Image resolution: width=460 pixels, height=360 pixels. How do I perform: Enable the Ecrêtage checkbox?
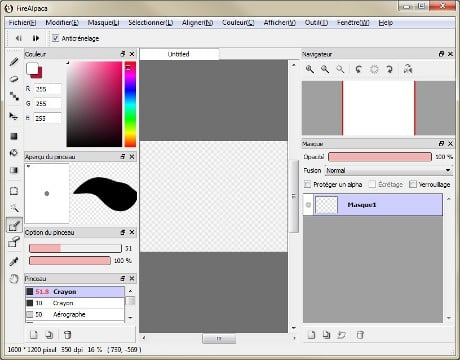tap(372, 184)
